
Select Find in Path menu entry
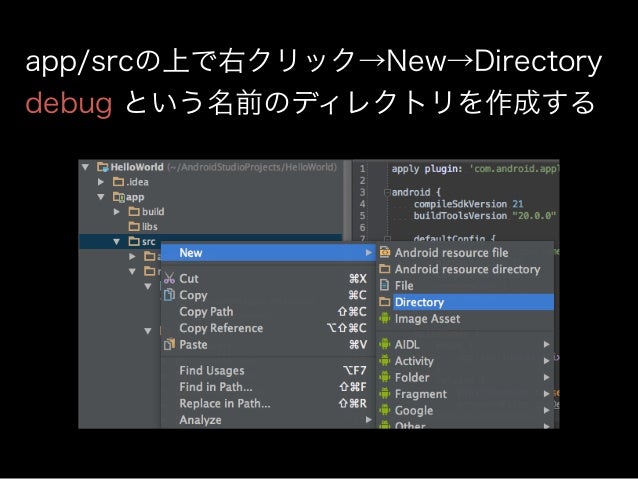pos(269,387)
